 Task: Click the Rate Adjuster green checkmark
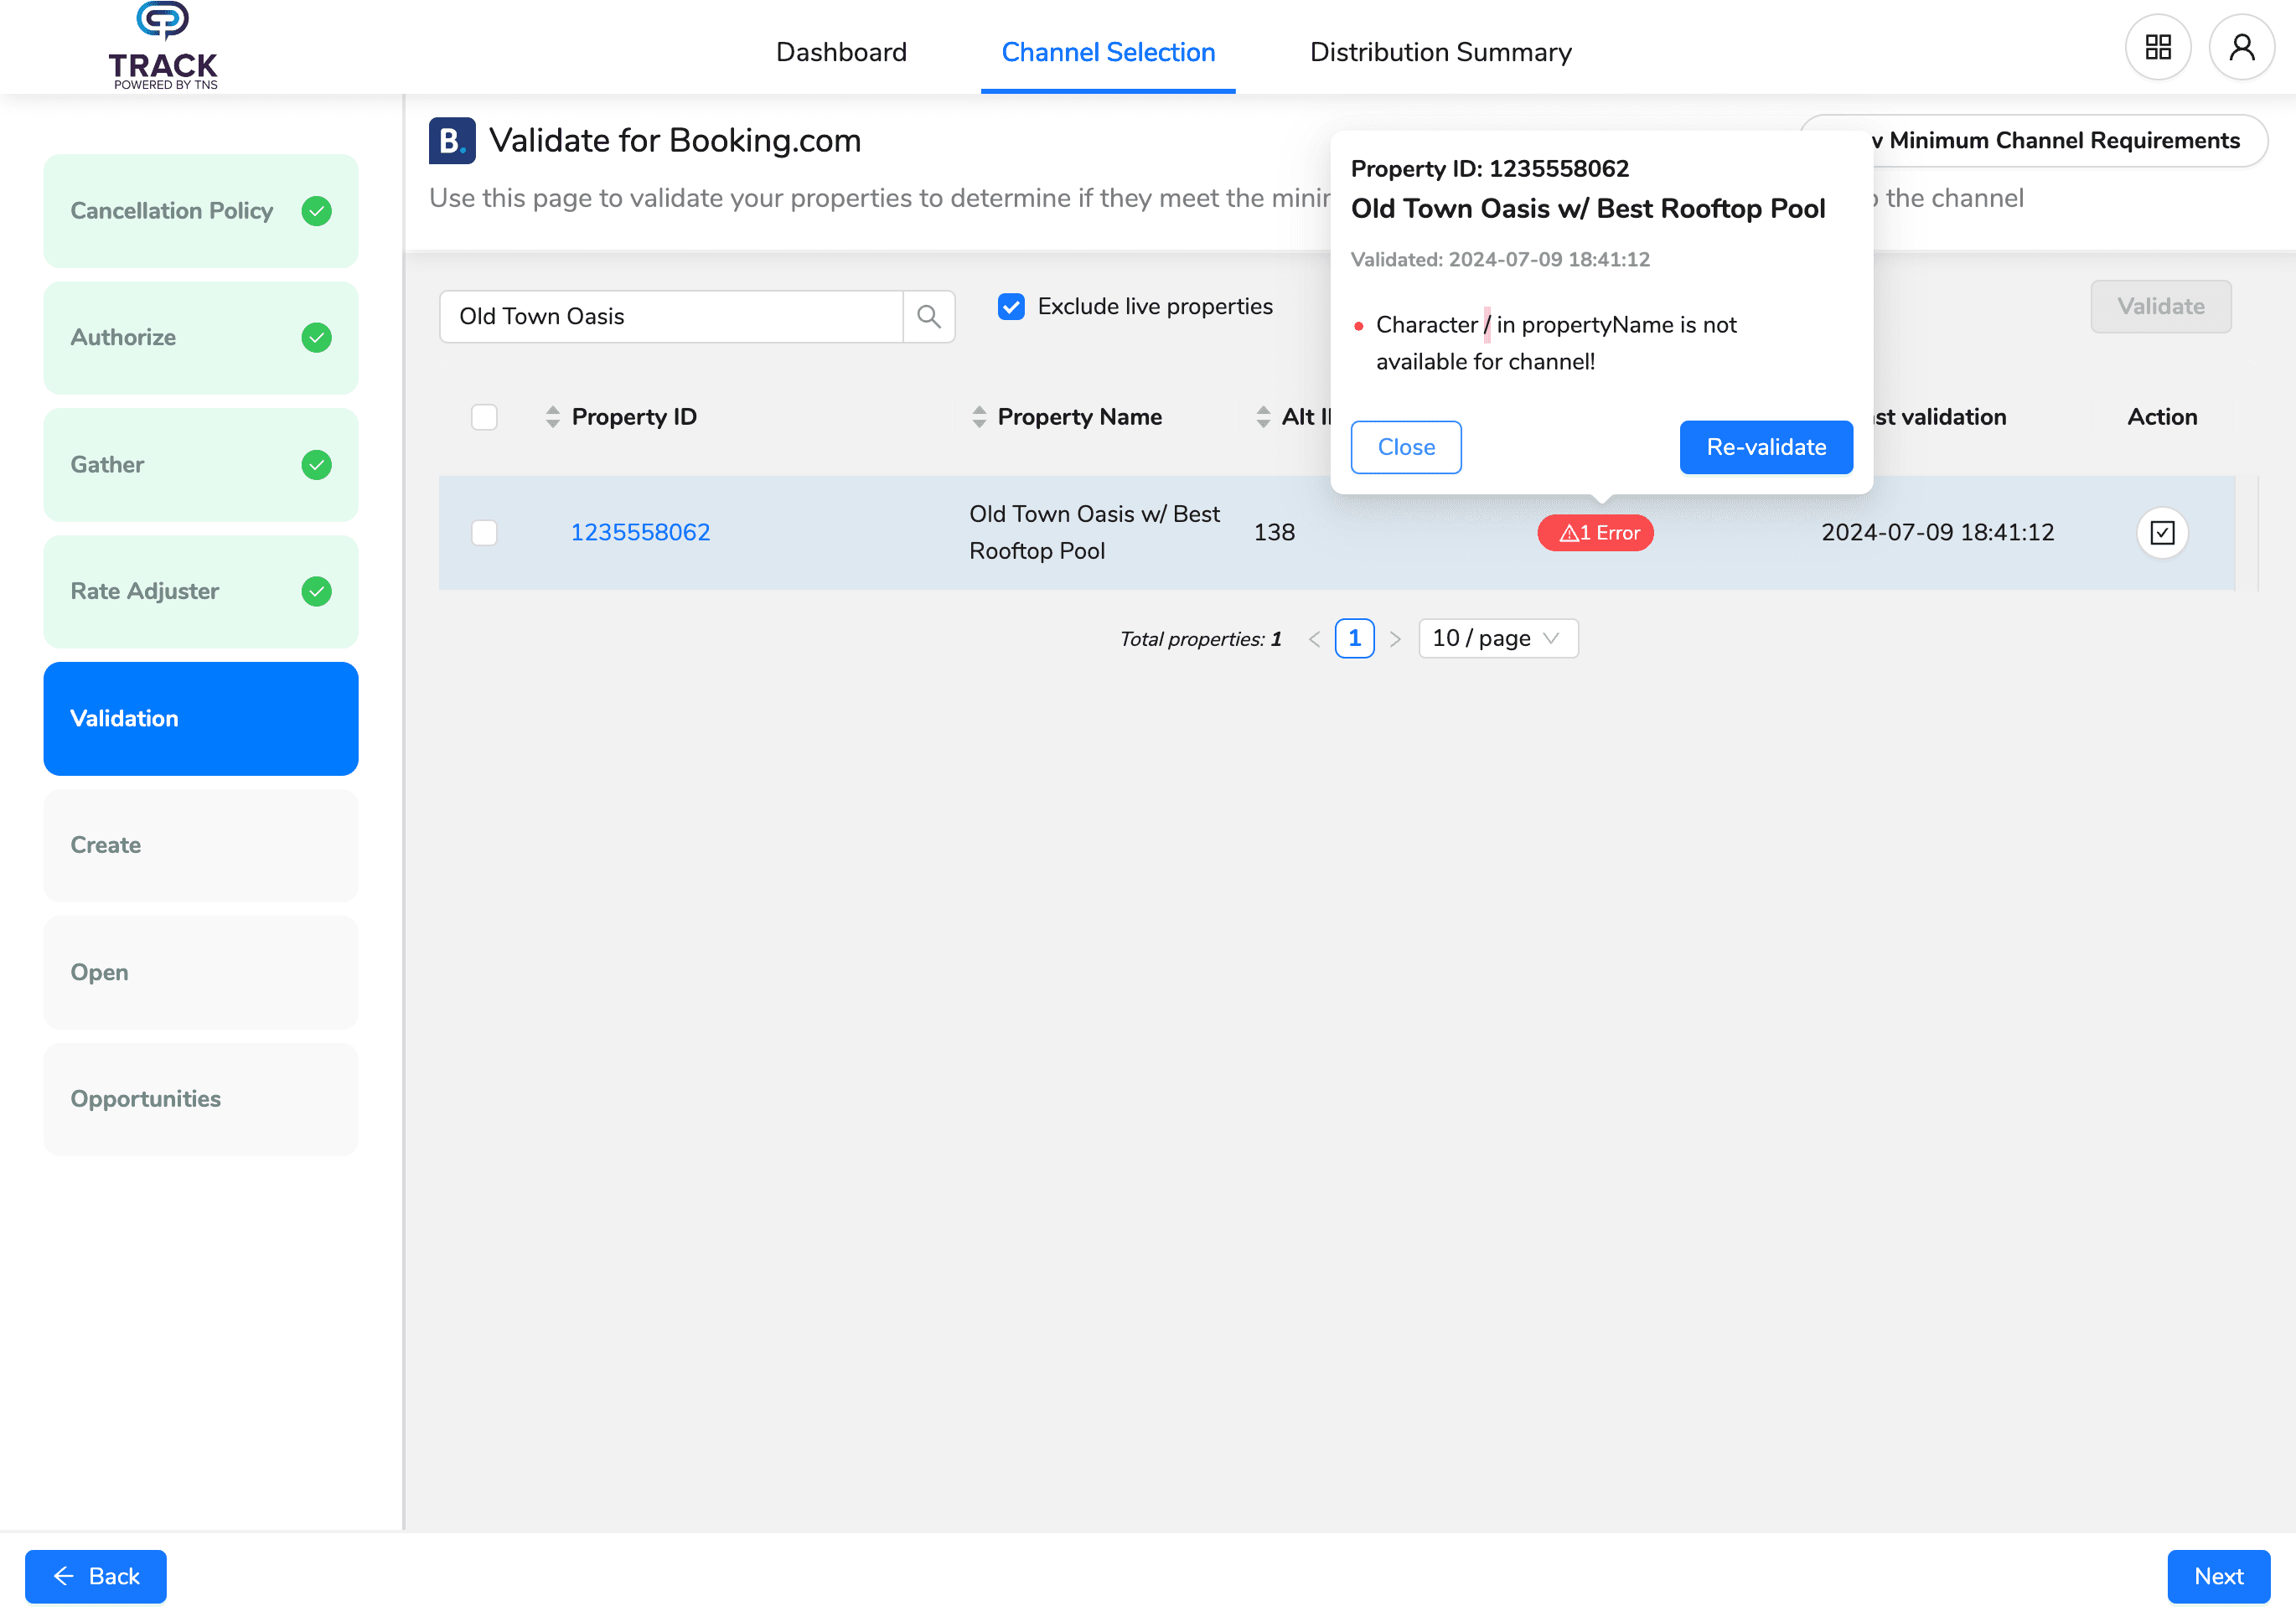tap(317, 592)
